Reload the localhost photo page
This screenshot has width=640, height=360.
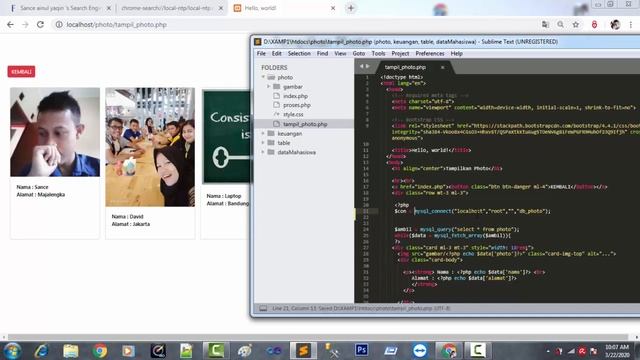[40, 24]
